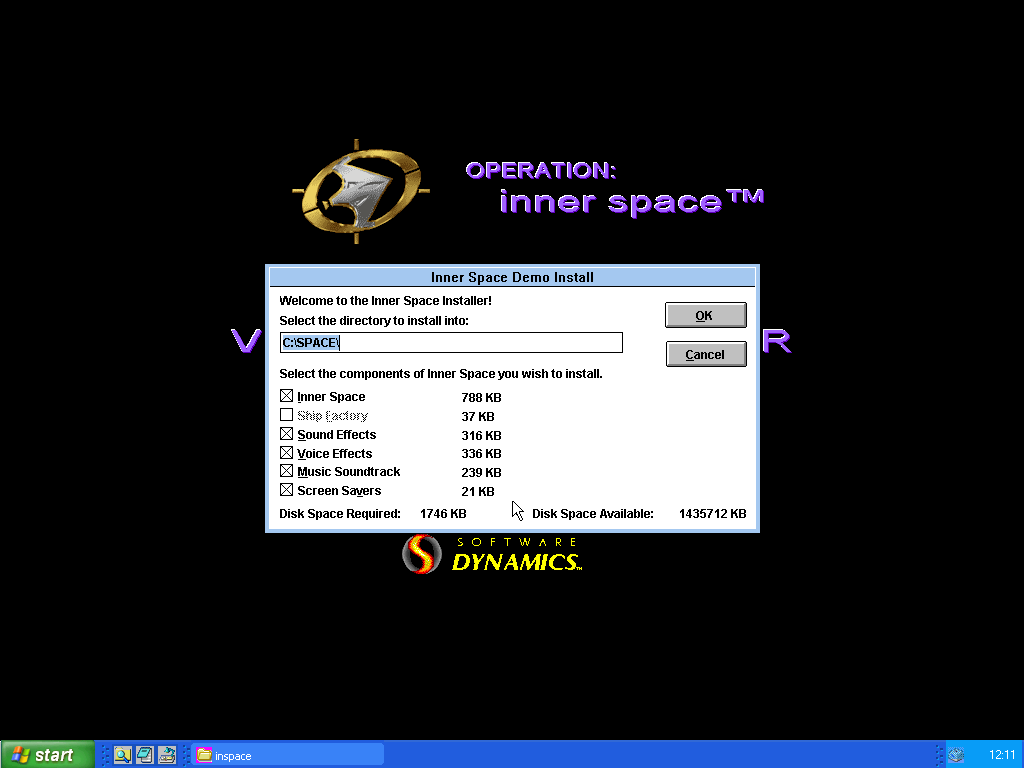This screenshot has height=768, width=1024.
Task: Click the inspace window label on the taskbar
Action: click(234, 756)
